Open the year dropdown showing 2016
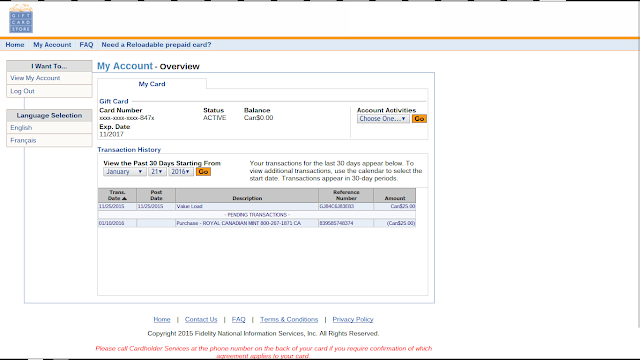Screen dimensions: 640x360 181,172
